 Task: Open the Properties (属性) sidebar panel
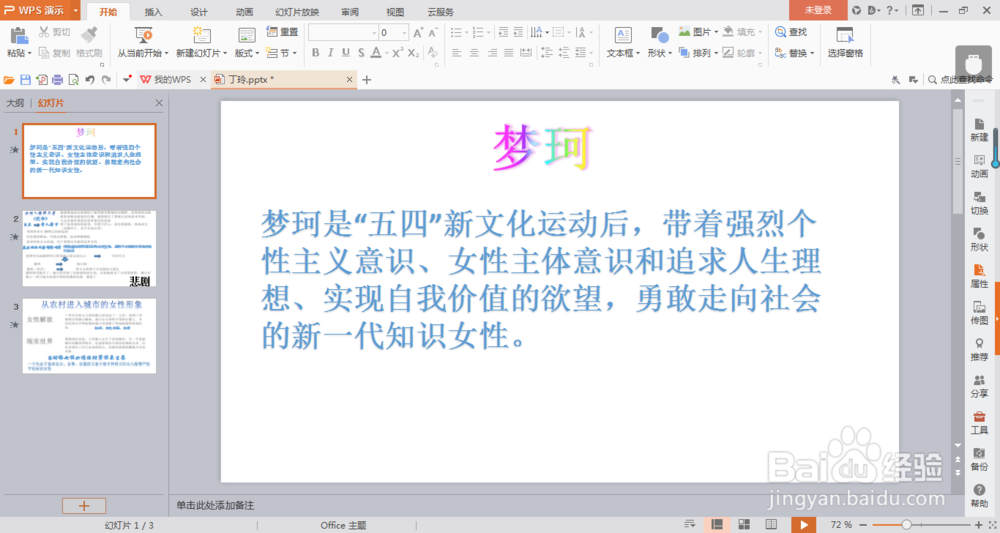979,276
